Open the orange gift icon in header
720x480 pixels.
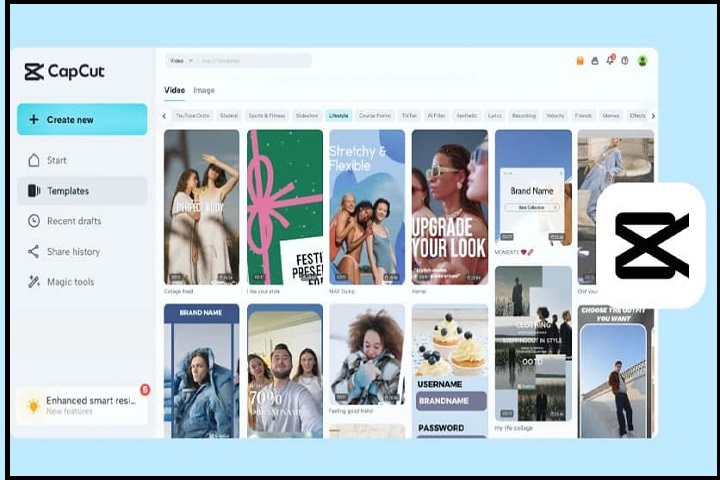click(x=580, y=61)
